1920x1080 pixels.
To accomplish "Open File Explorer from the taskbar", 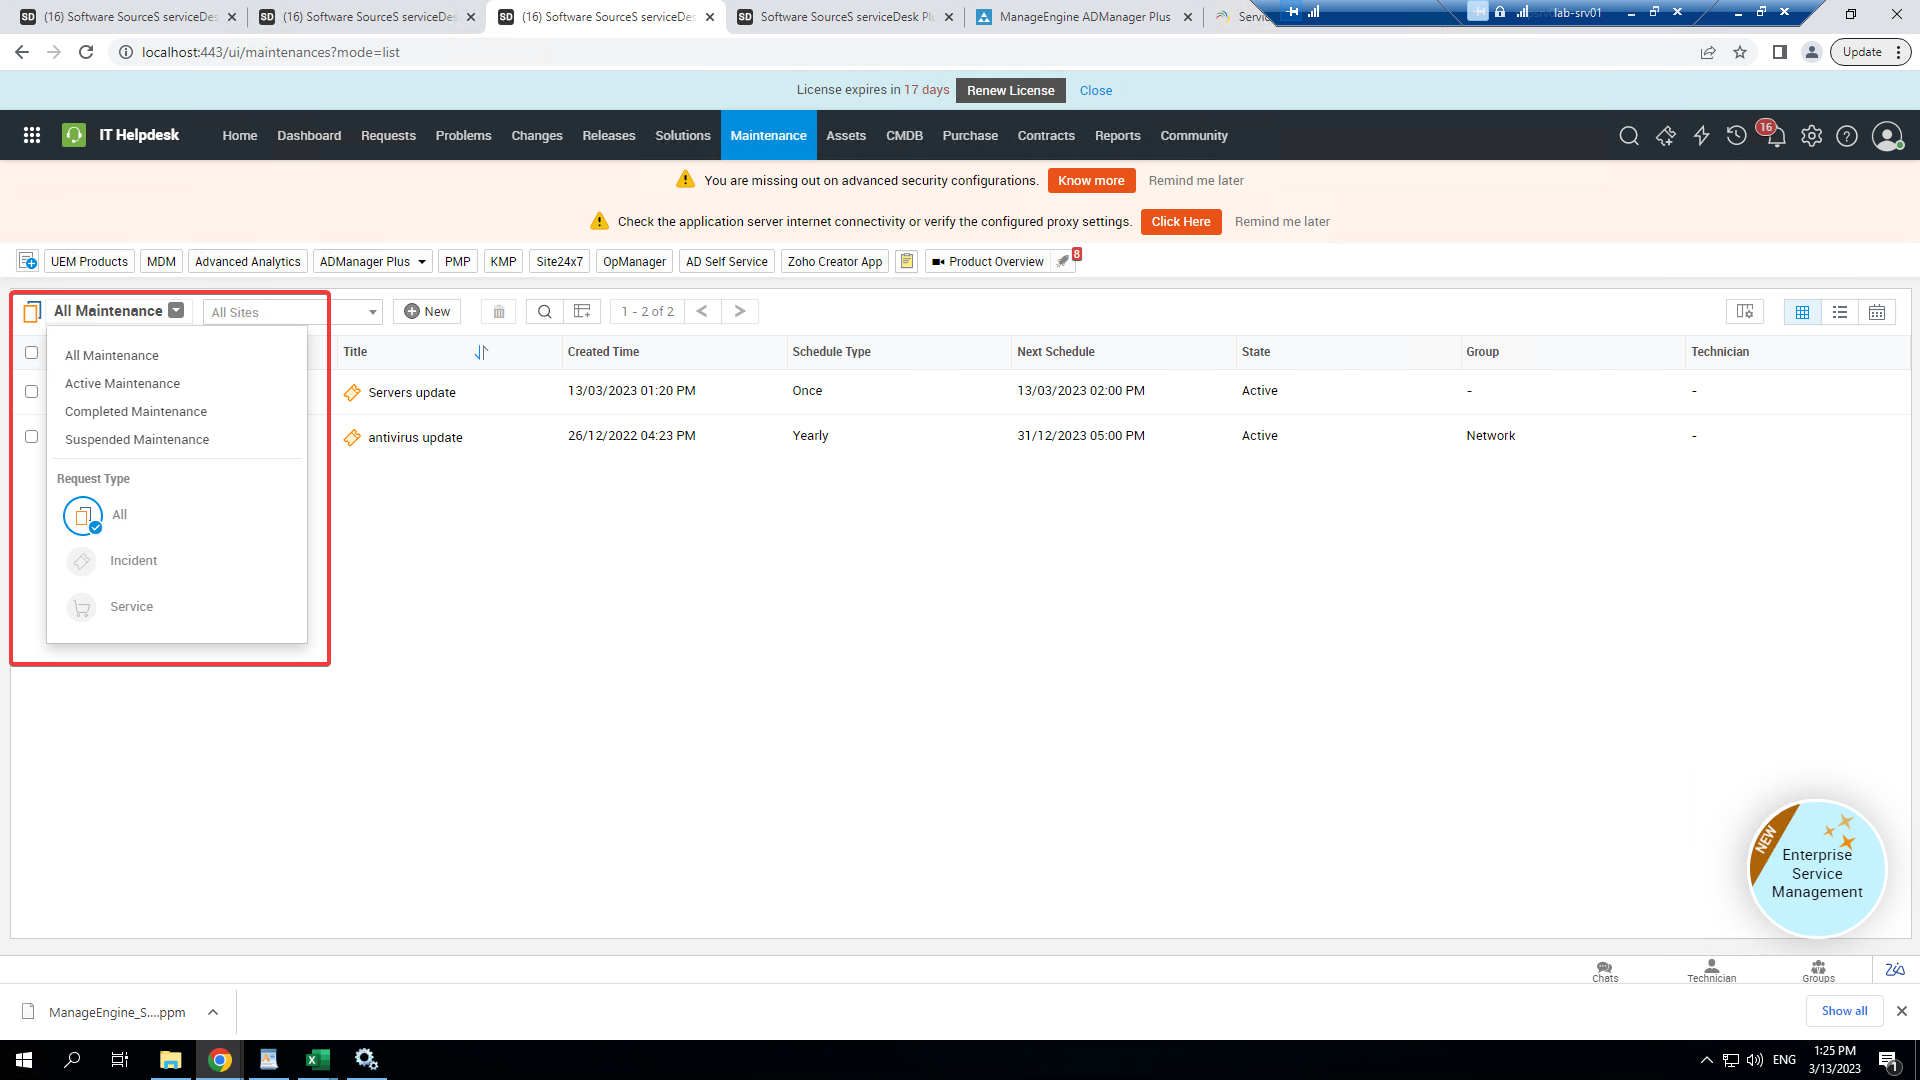I will tap(170, 1060).
